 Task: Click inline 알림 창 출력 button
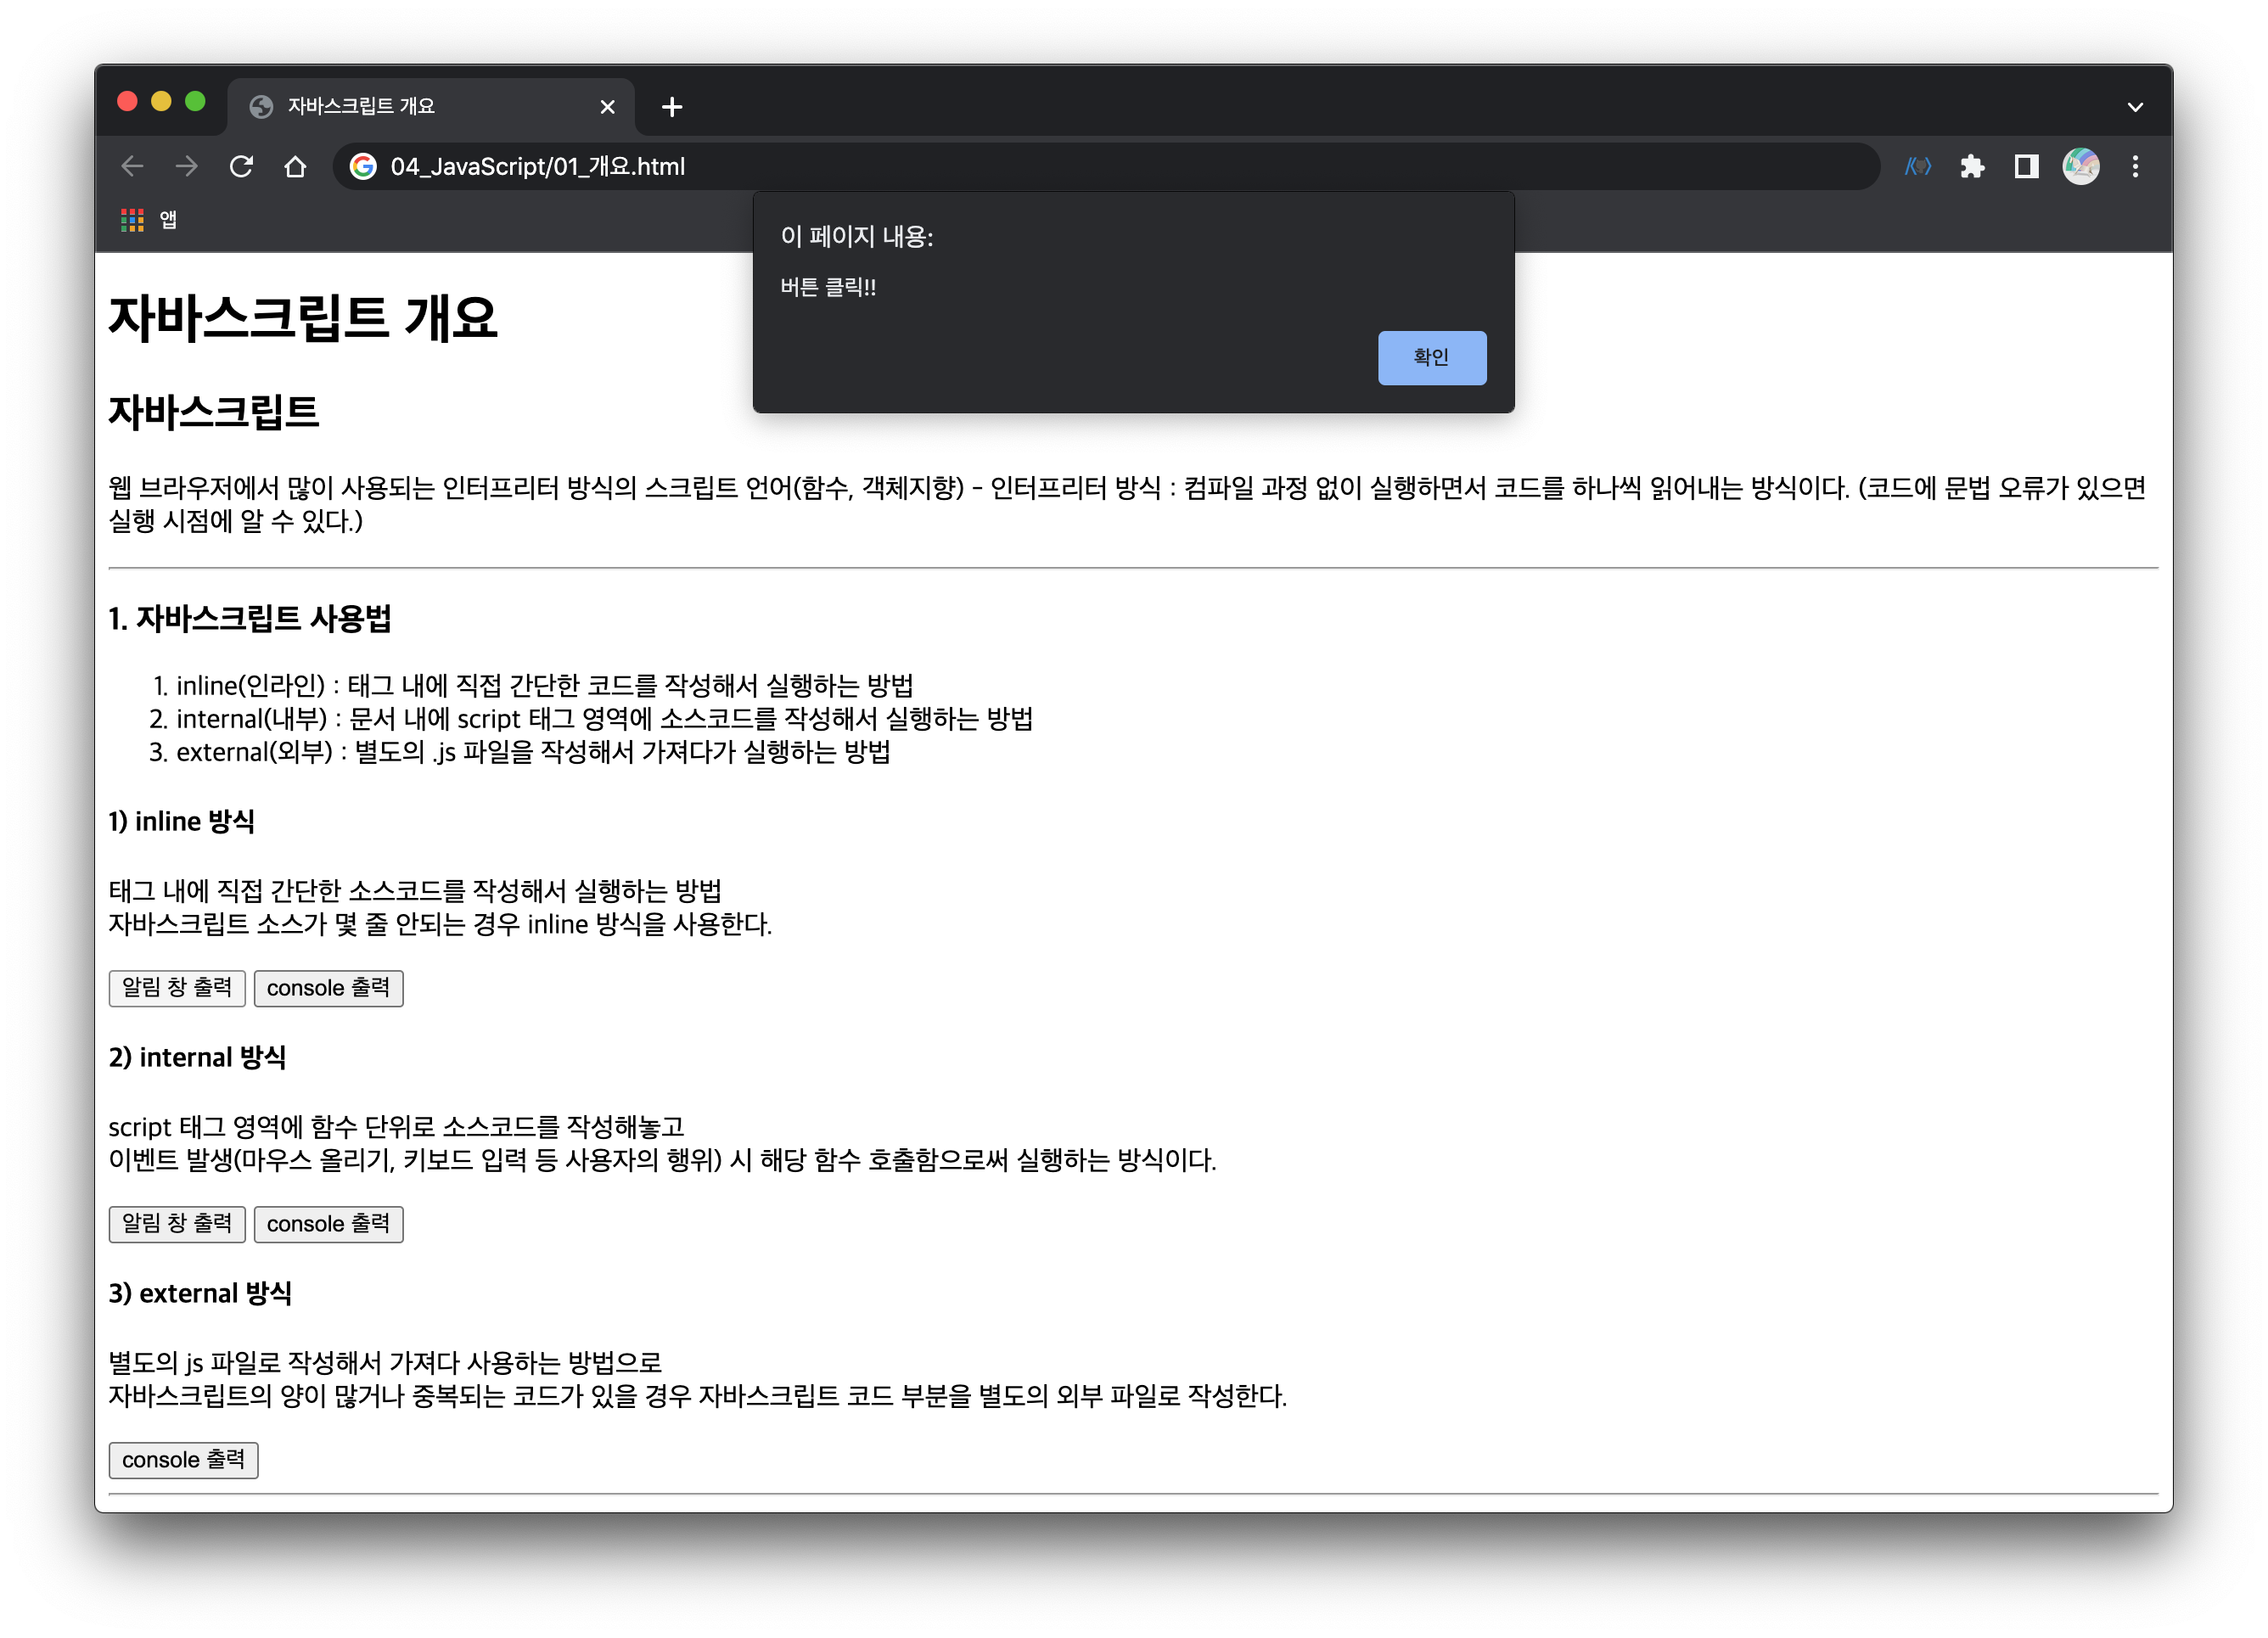[x=177, y=988]
